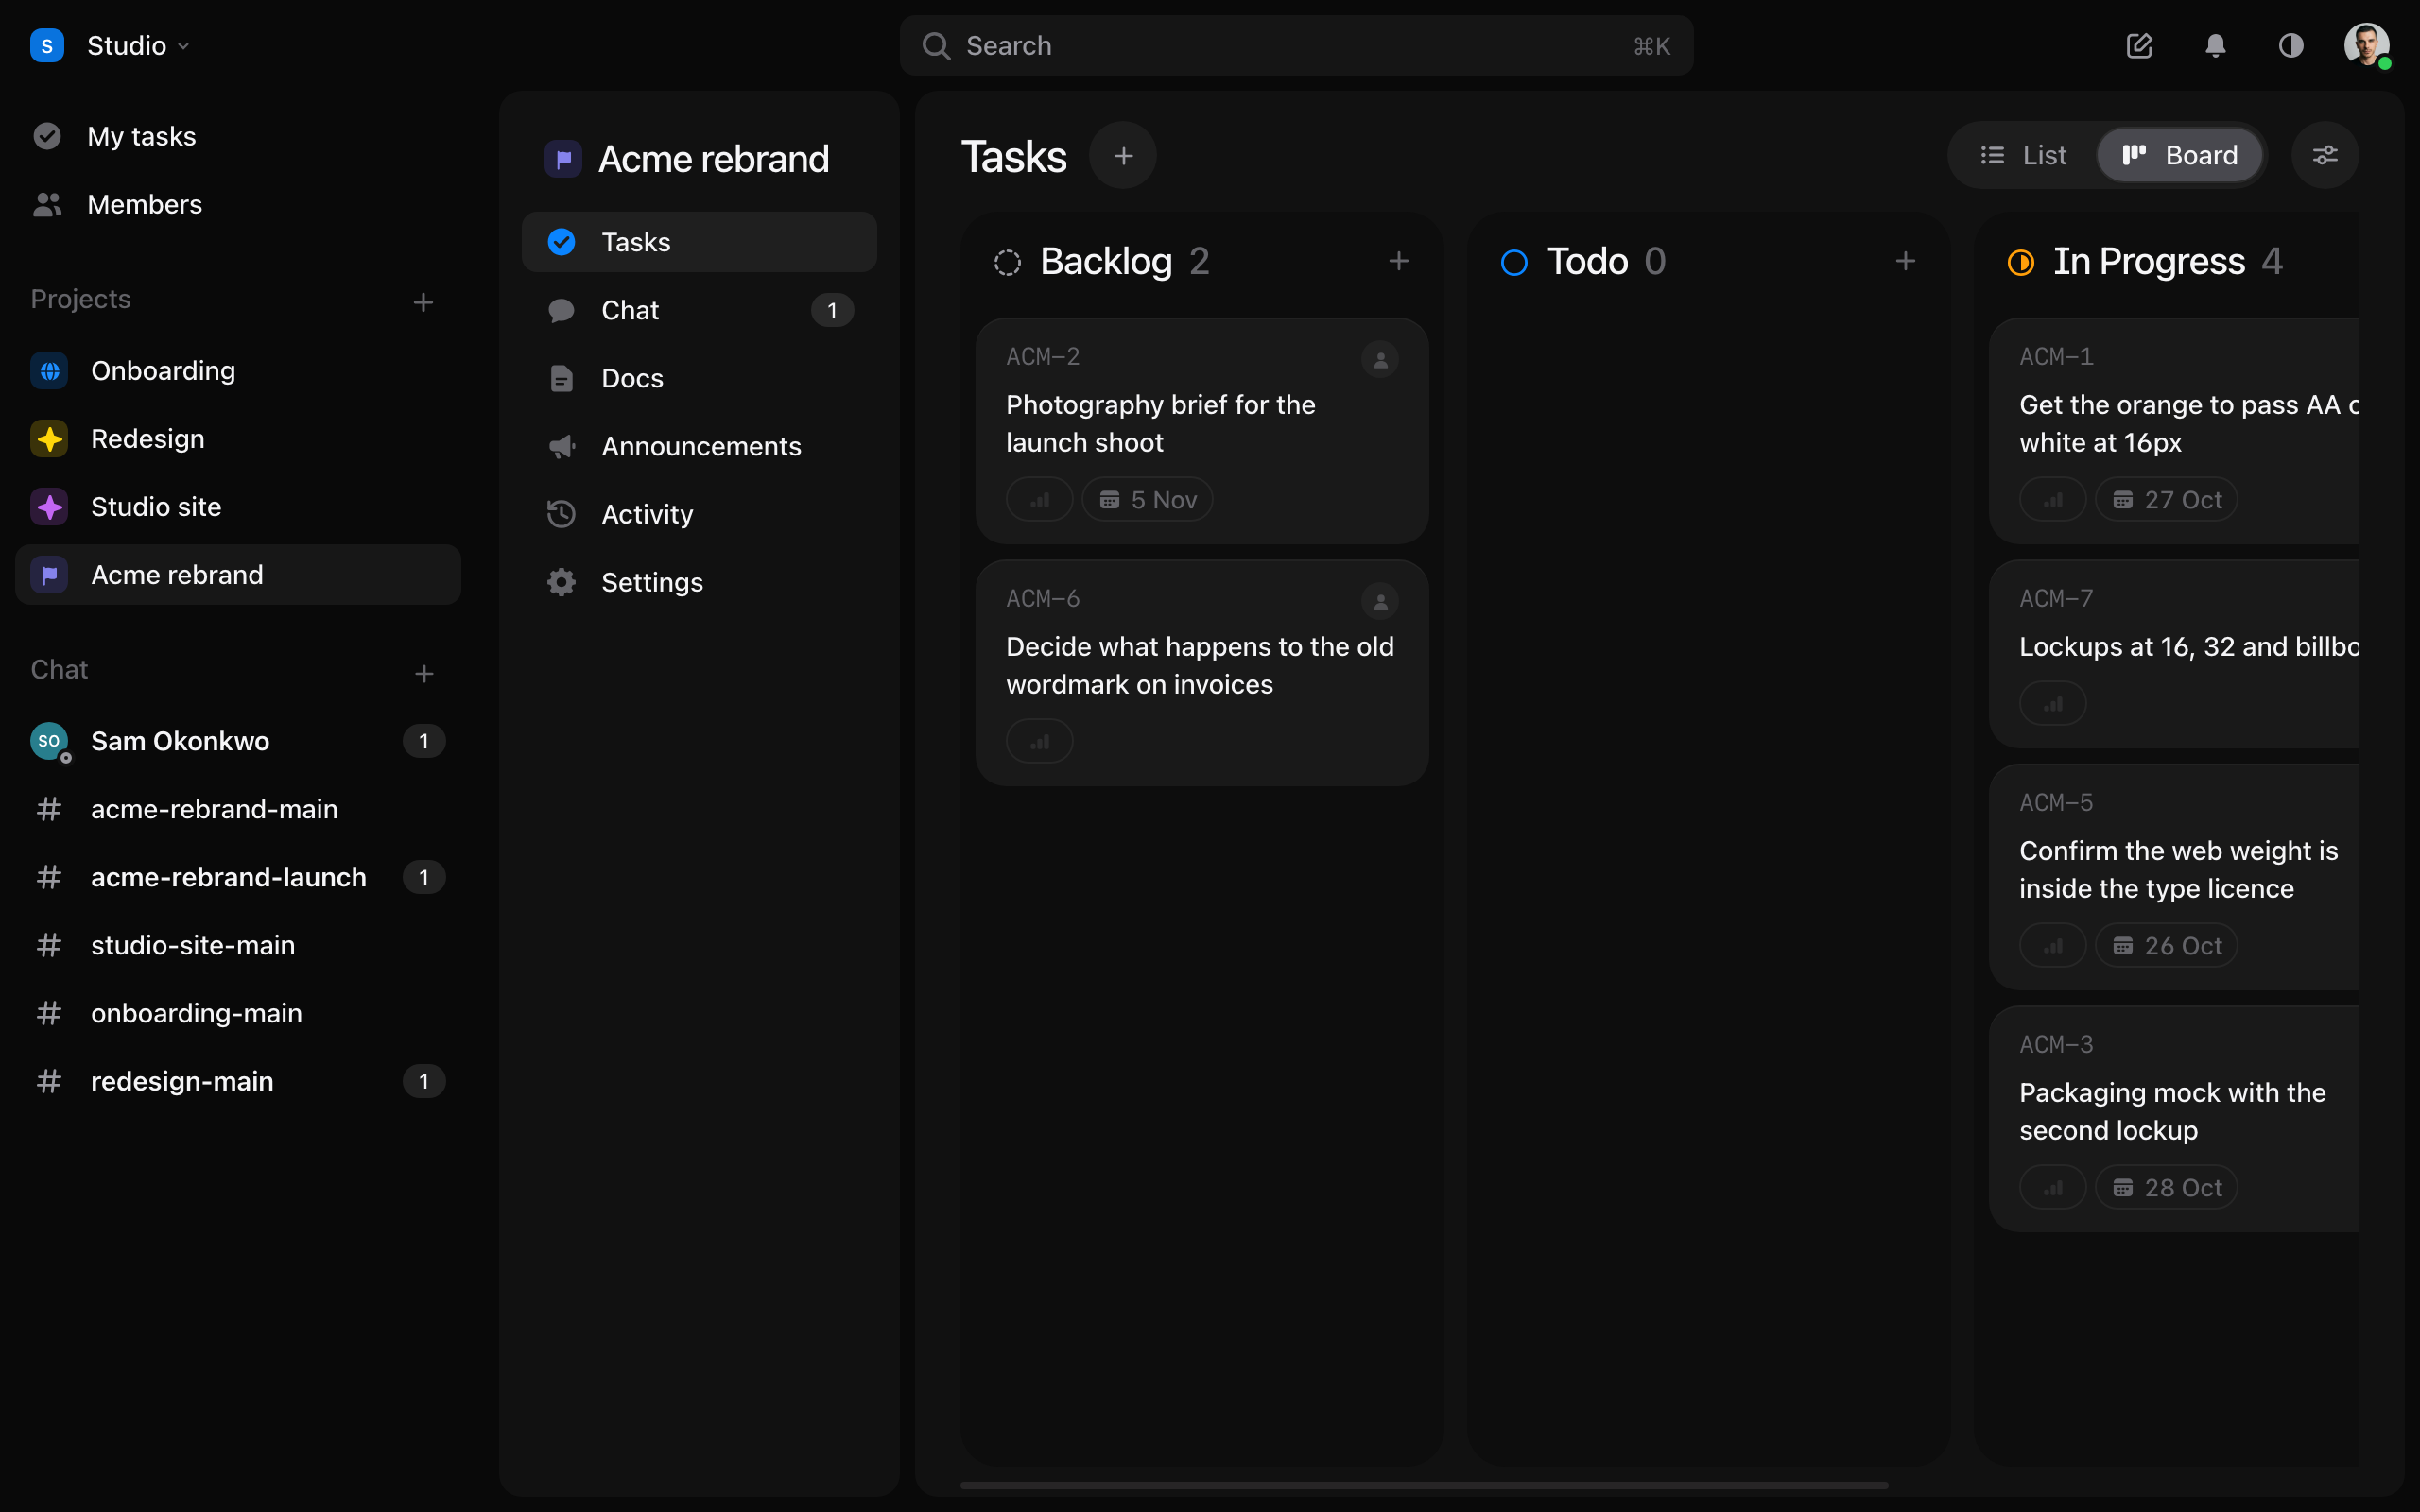
Task: Open the studio-site-main channel
Action: tap(237, 945)
